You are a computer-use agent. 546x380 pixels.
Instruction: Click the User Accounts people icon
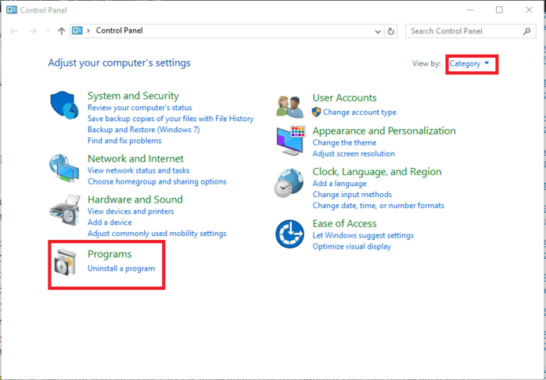[290, 107]
